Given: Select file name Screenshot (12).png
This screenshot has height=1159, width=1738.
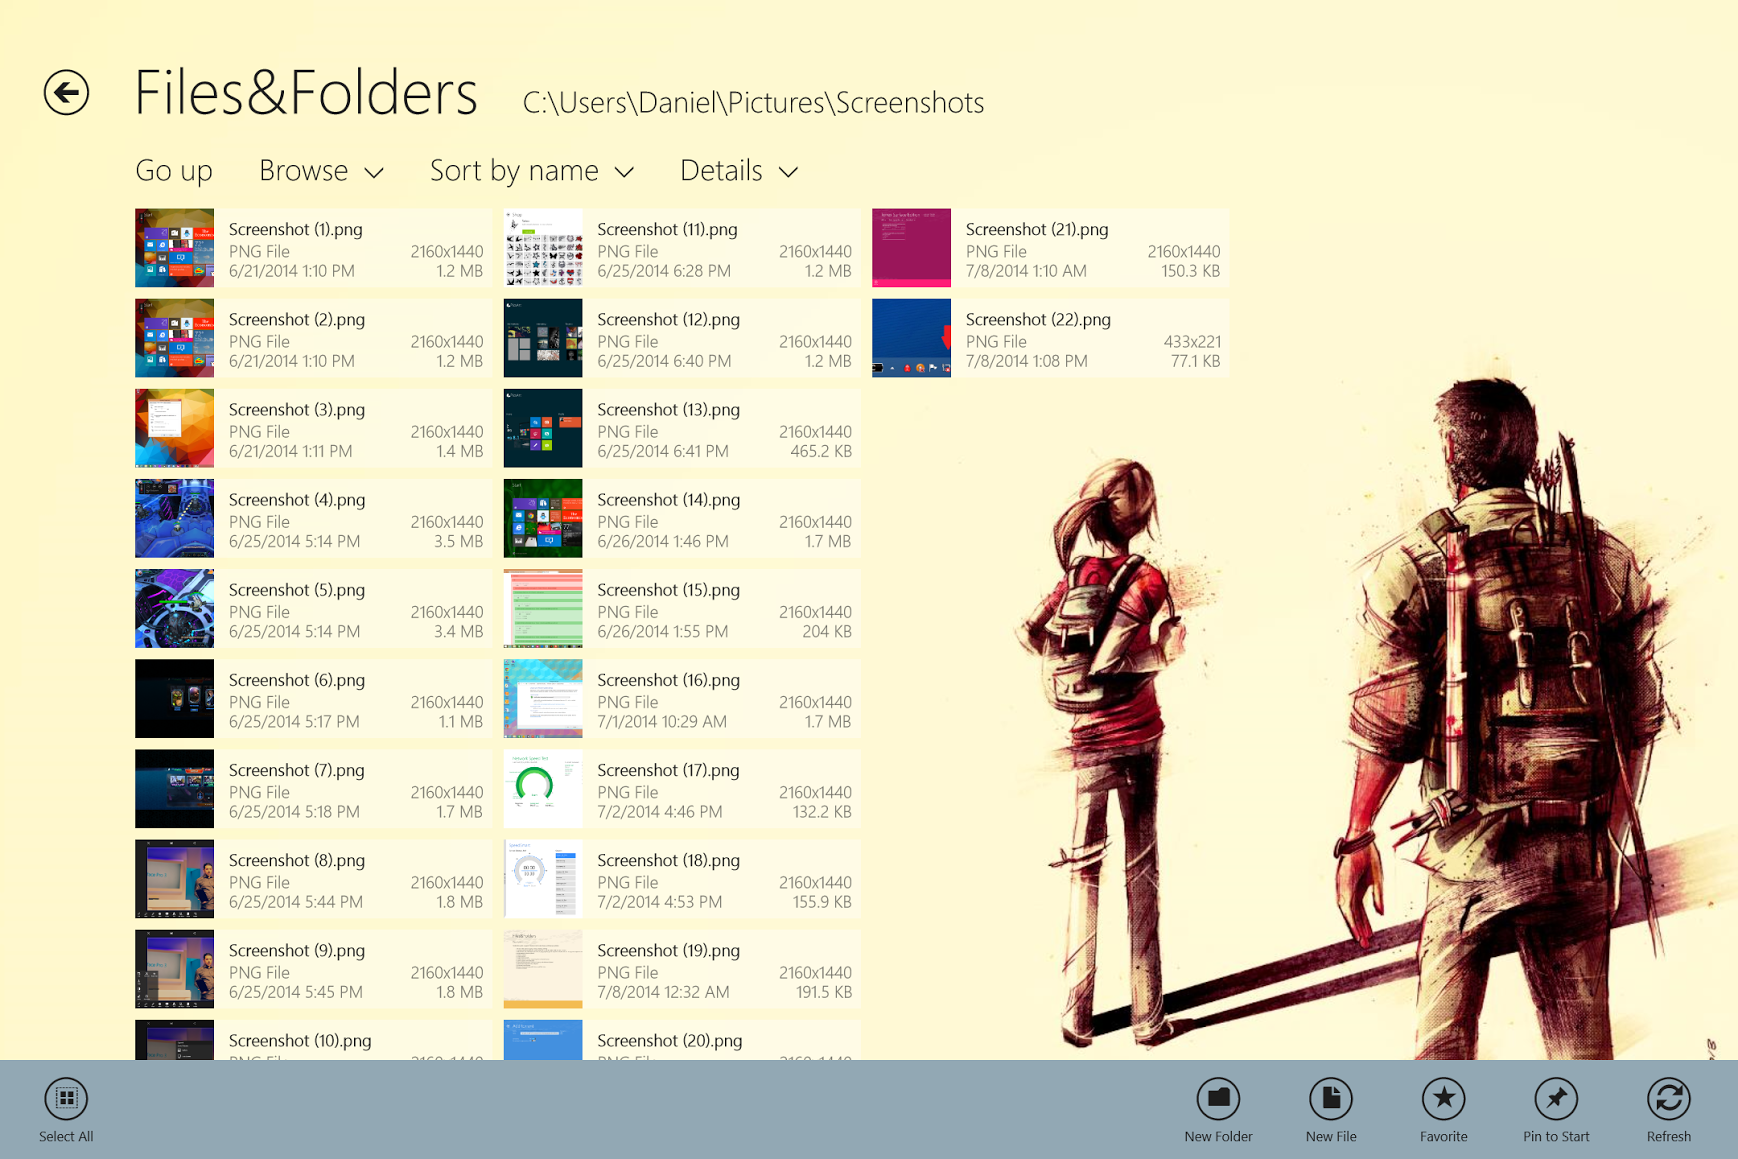Looking at the screenshot, I should (x=669, y=320).
